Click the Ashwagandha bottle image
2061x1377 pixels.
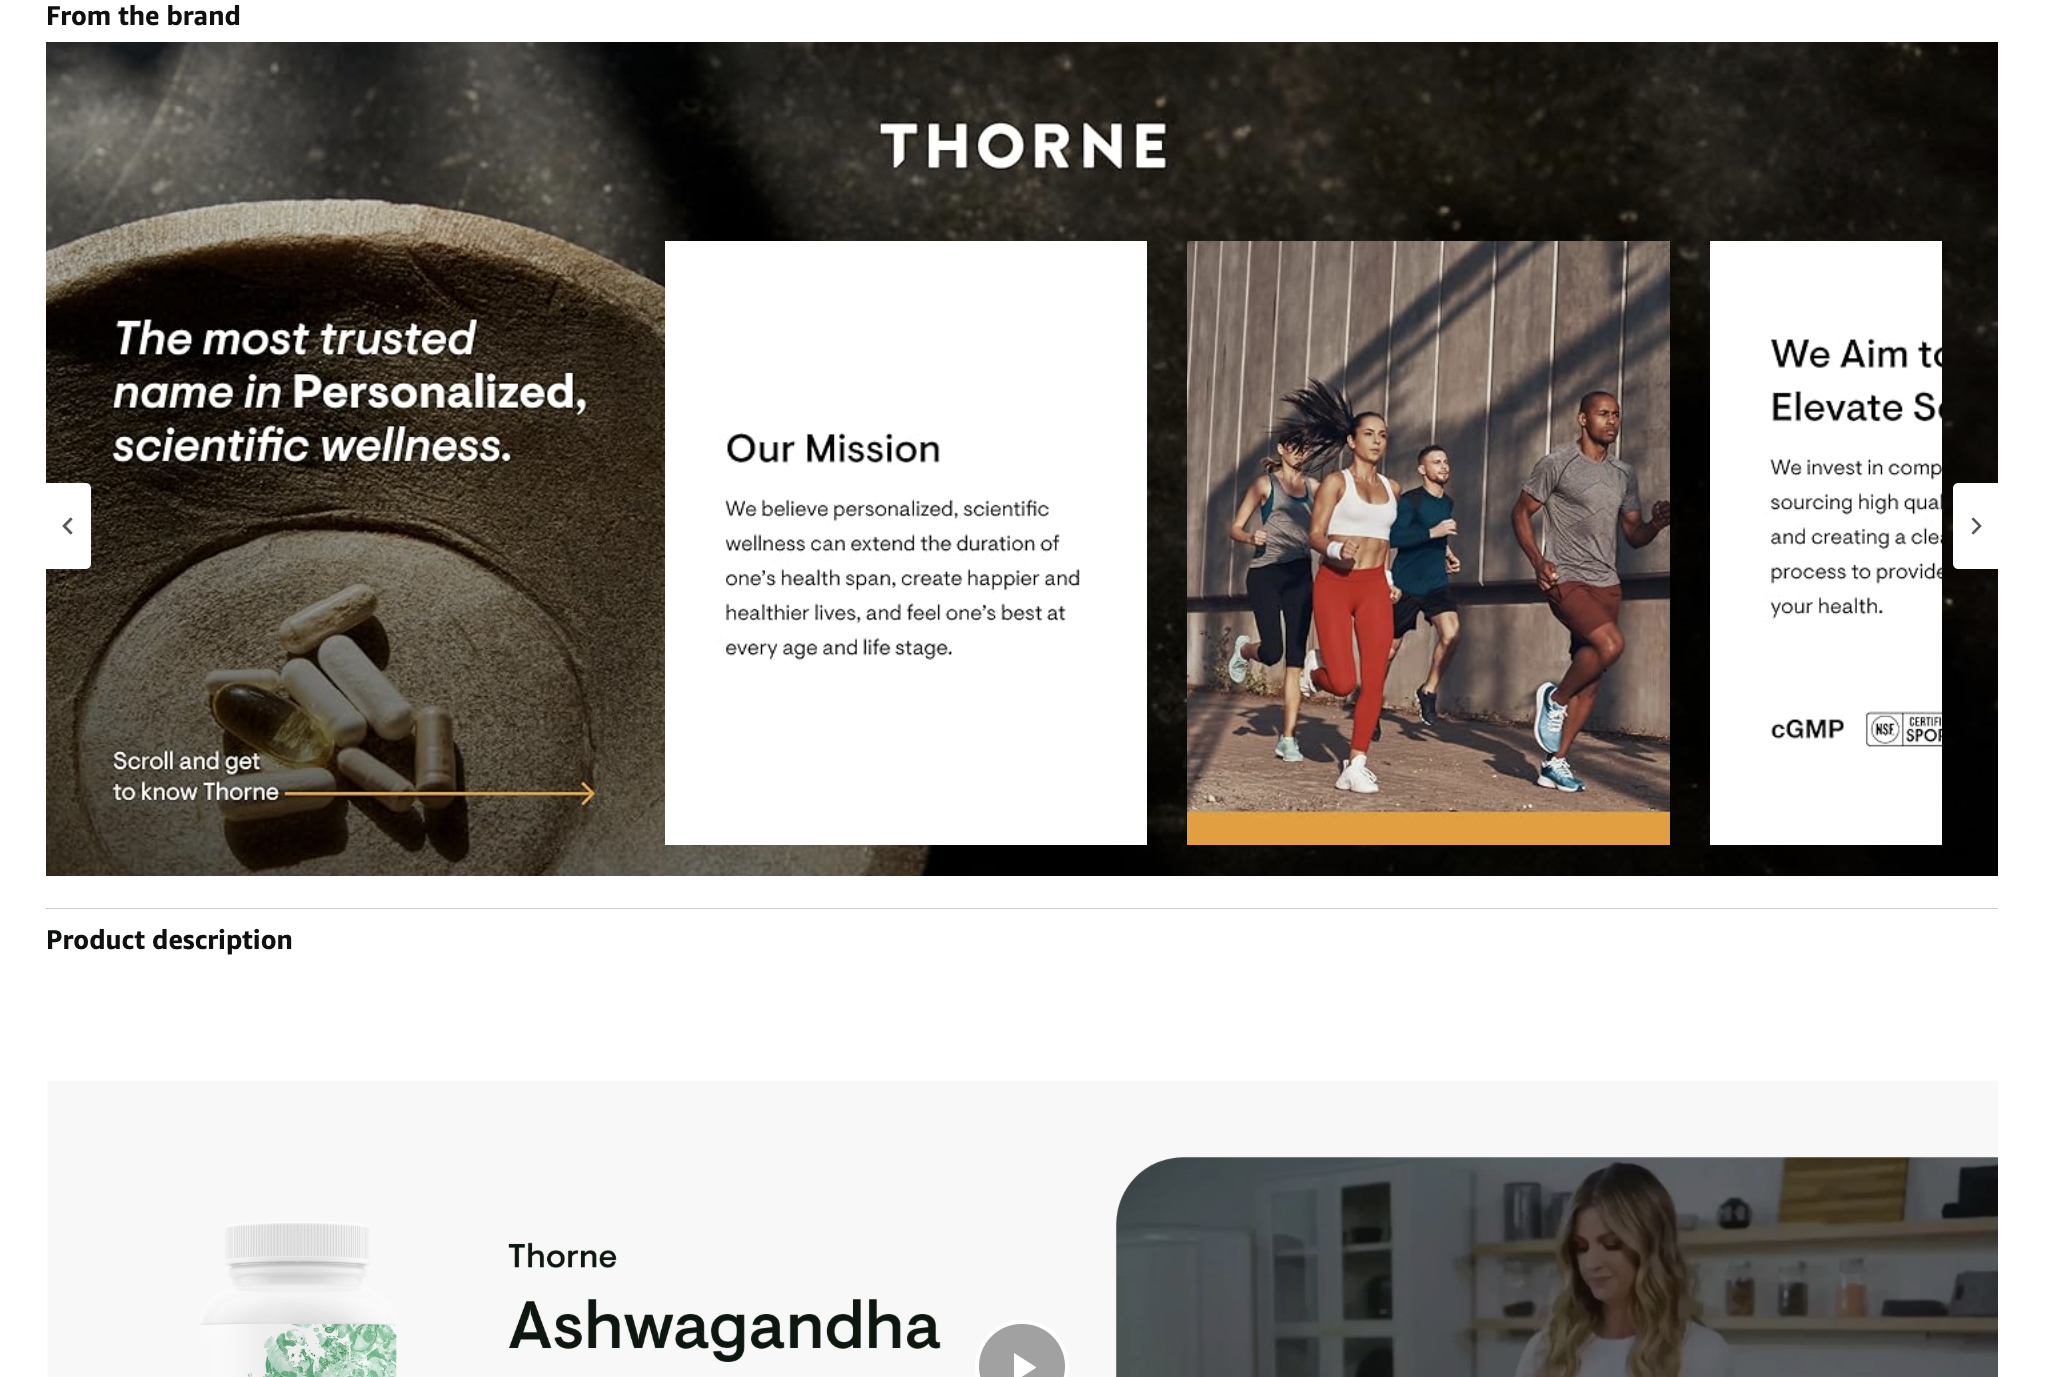click(298, 1299)
